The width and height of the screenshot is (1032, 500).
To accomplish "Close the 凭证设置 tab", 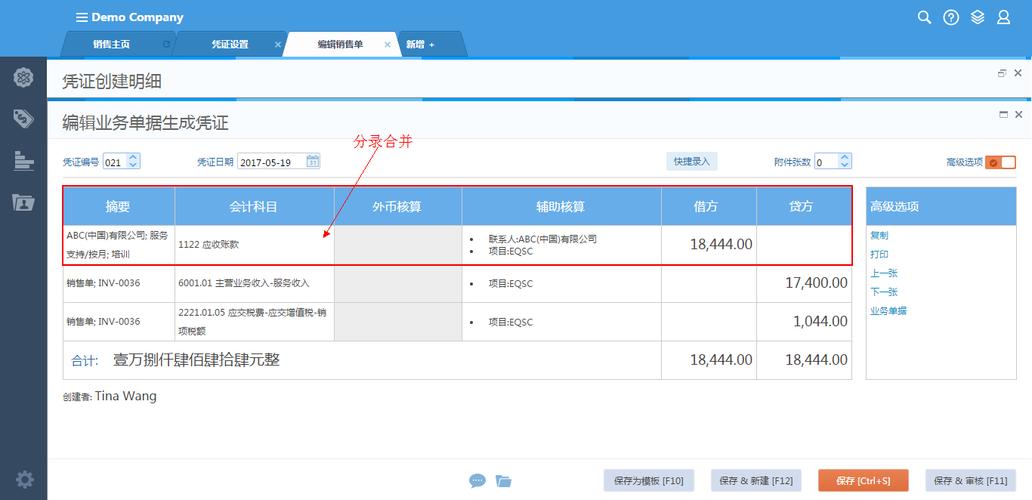I will (x=278, y=45).
